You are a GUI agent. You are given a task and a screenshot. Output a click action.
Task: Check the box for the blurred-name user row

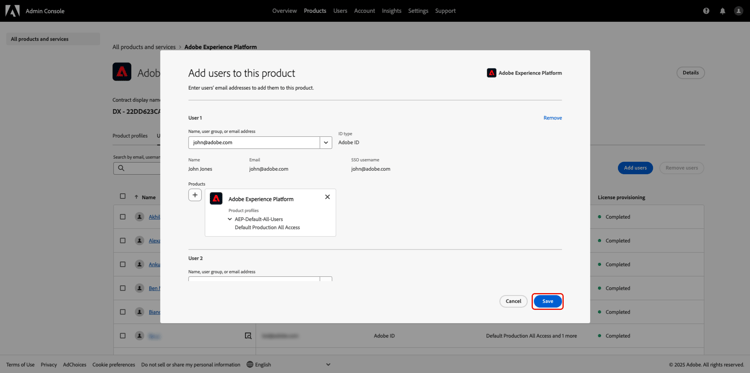pos(123,336)
